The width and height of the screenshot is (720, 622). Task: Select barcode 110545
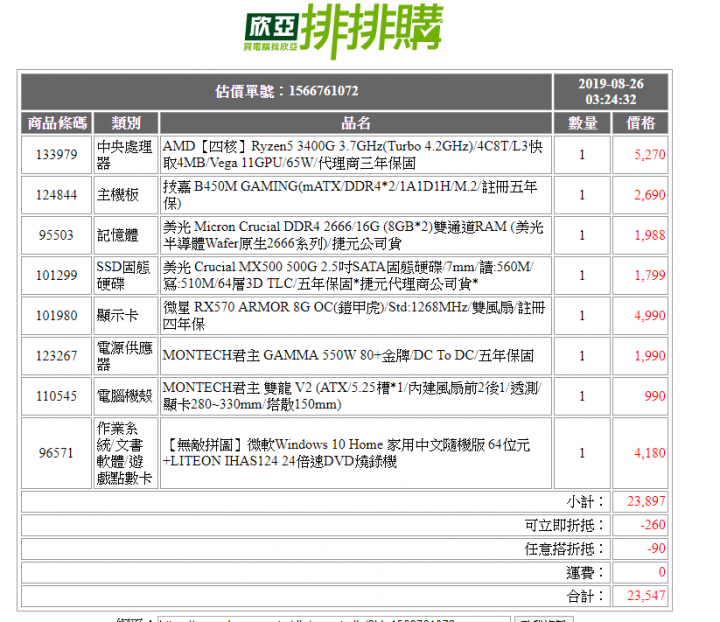(56, 396)
